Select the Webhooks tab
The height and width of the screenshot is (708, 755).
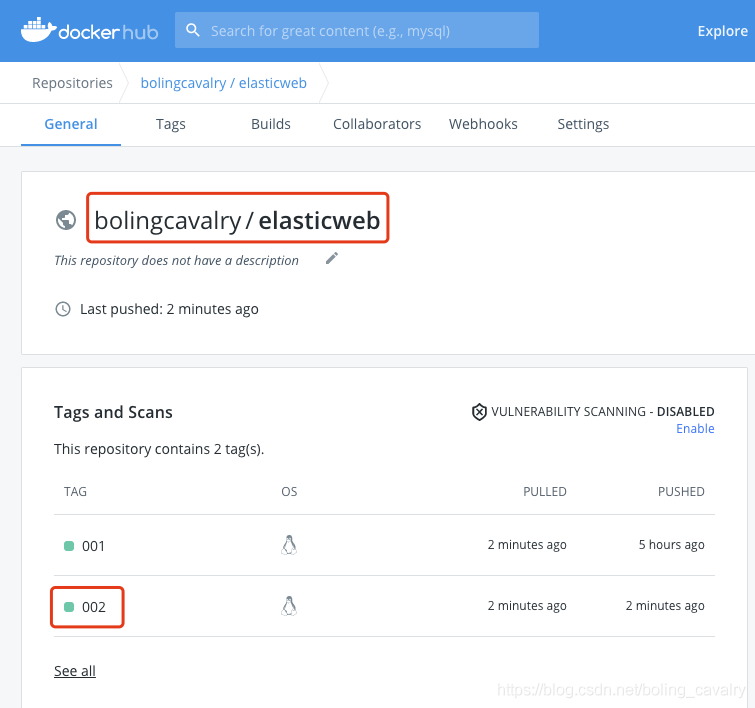click(x=483, y=124)
